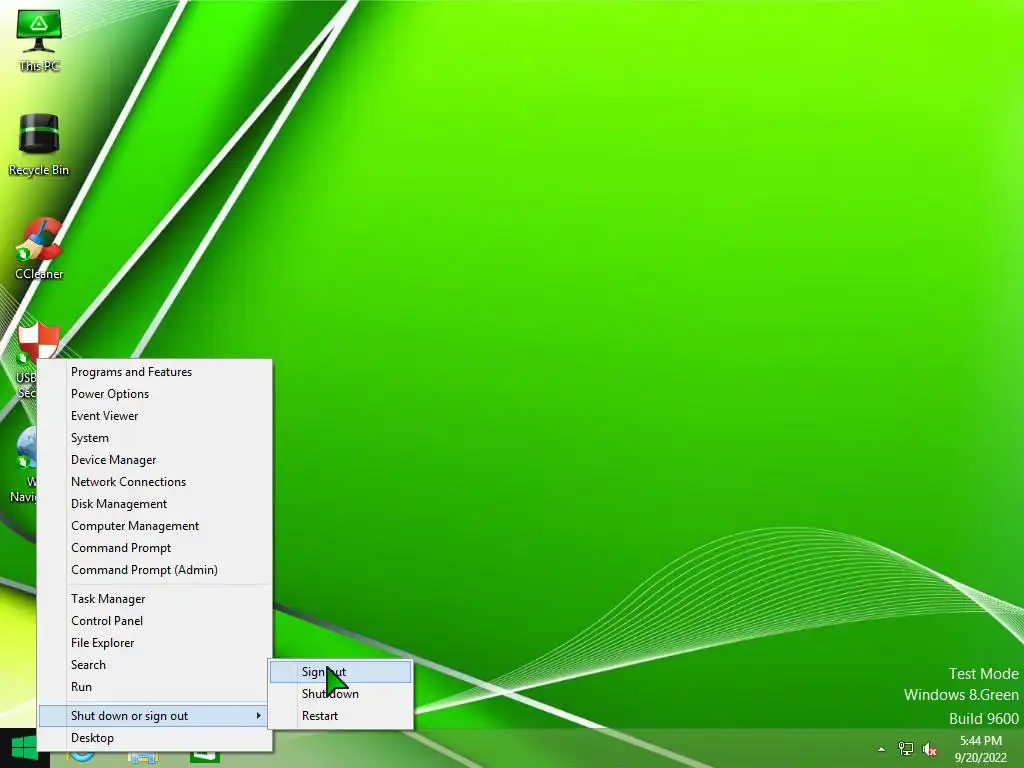Choose Shut down in submenu
Image resolution: width=1024 pixels, height=768 pixels.
coord(340,694)
